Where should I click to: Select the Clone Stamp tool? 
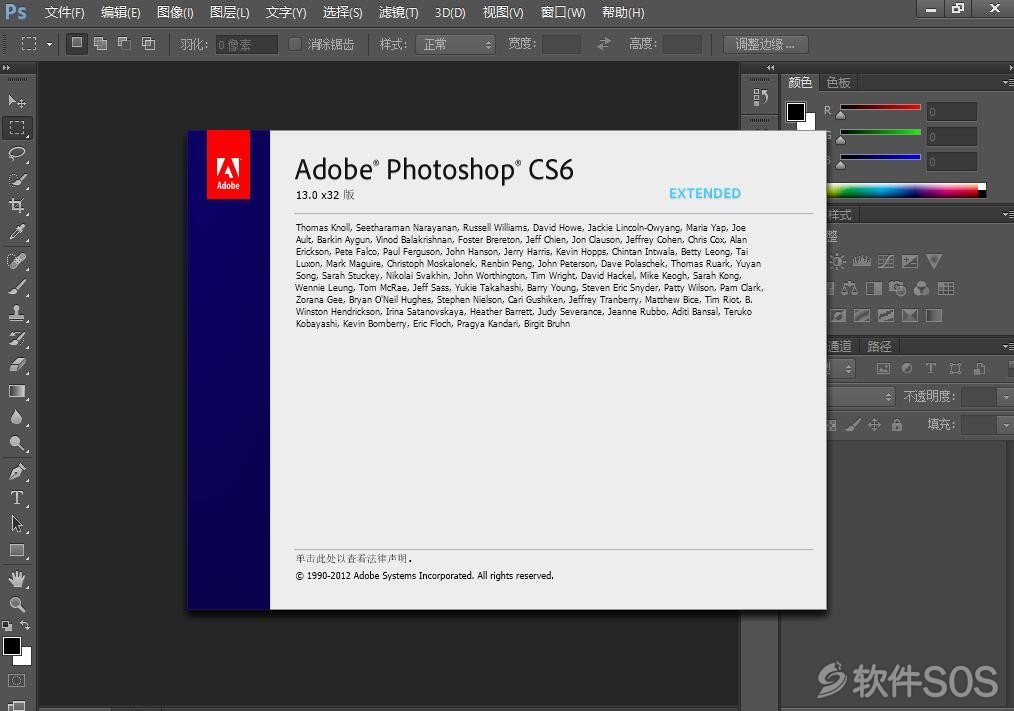pos(17,313)
